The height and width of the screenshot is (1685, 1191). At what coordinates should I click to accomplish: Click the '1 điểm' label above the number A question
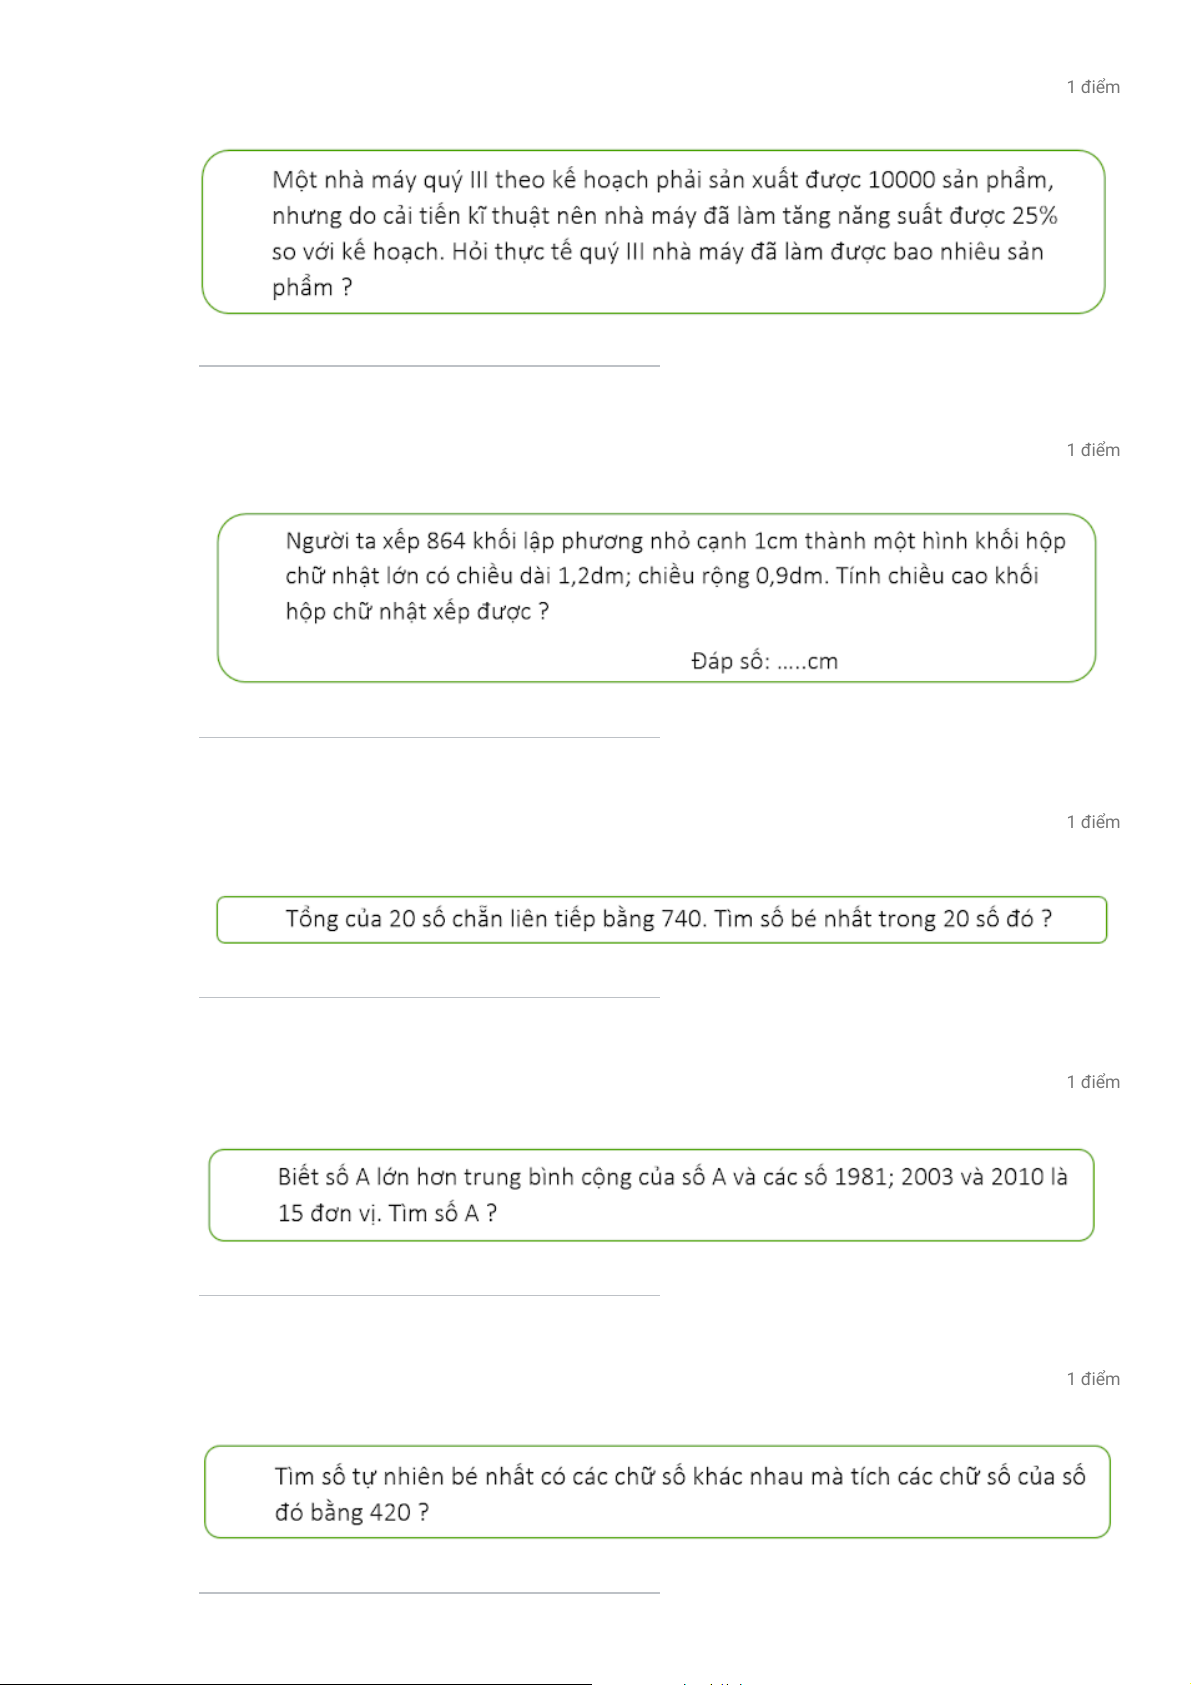point(1093,1082)
